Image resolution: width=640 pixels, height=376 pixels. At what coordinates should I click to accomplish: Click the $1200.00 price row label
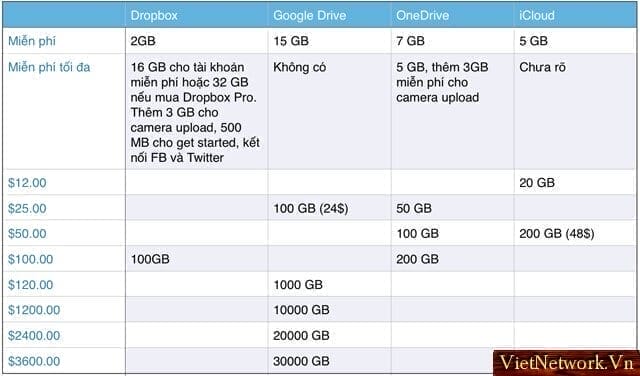point(34,310)
